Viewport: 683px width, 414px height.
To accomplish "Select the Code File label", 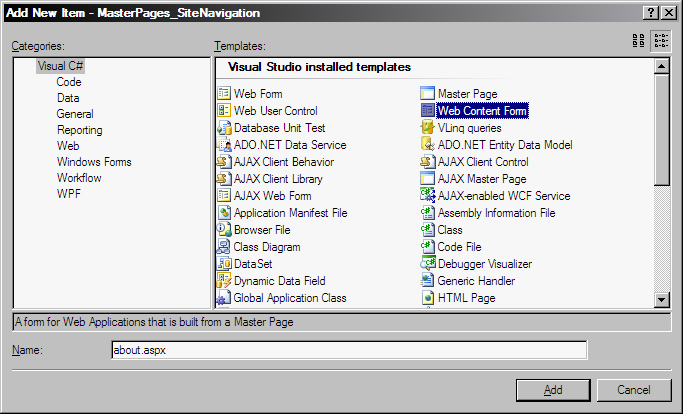I will pos(460,247).
